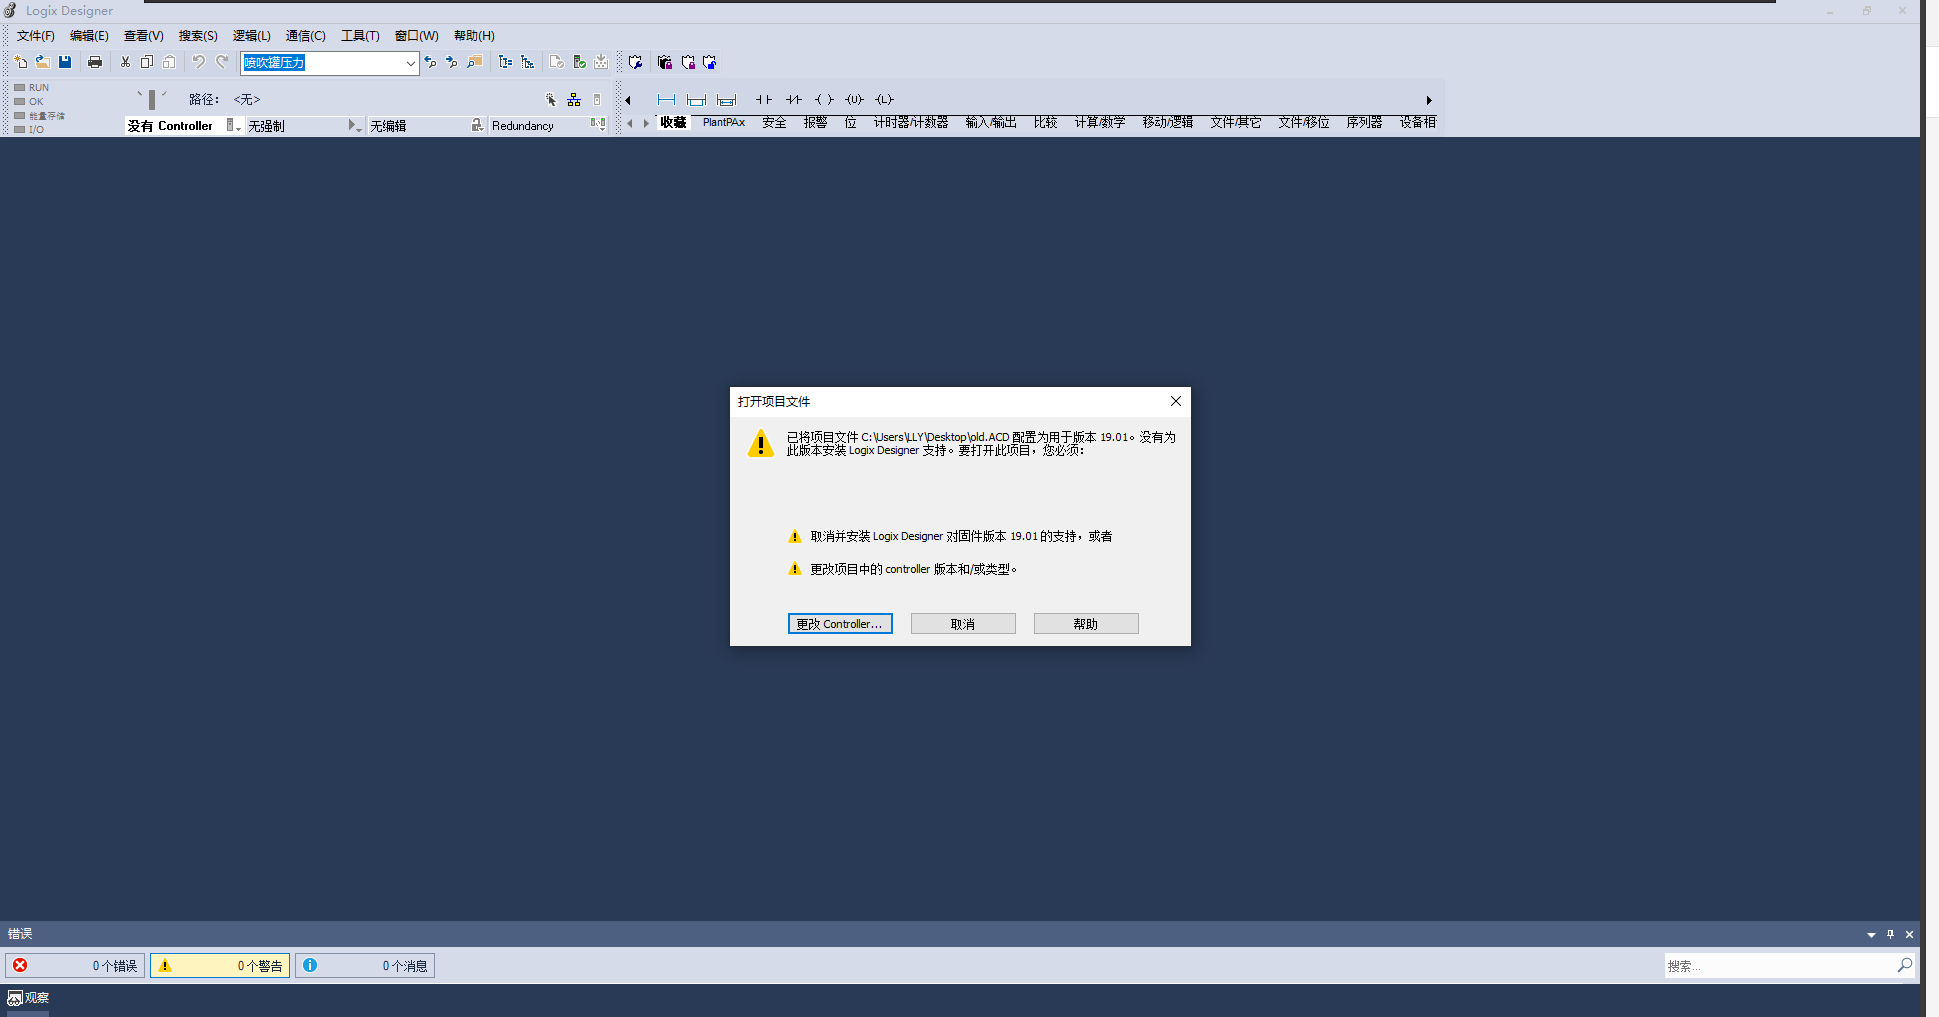Click the 帮助 button in the dialog
This screenshot has height=1017, width=1939.
point(1086,624)
